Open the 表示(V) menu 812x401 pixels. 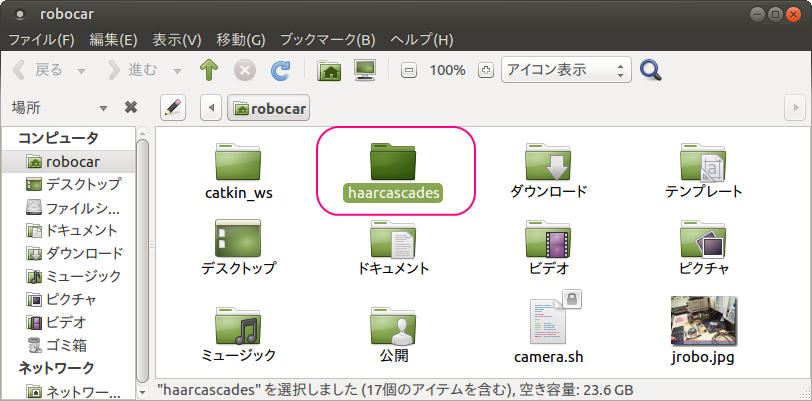(x=177, y=39)
